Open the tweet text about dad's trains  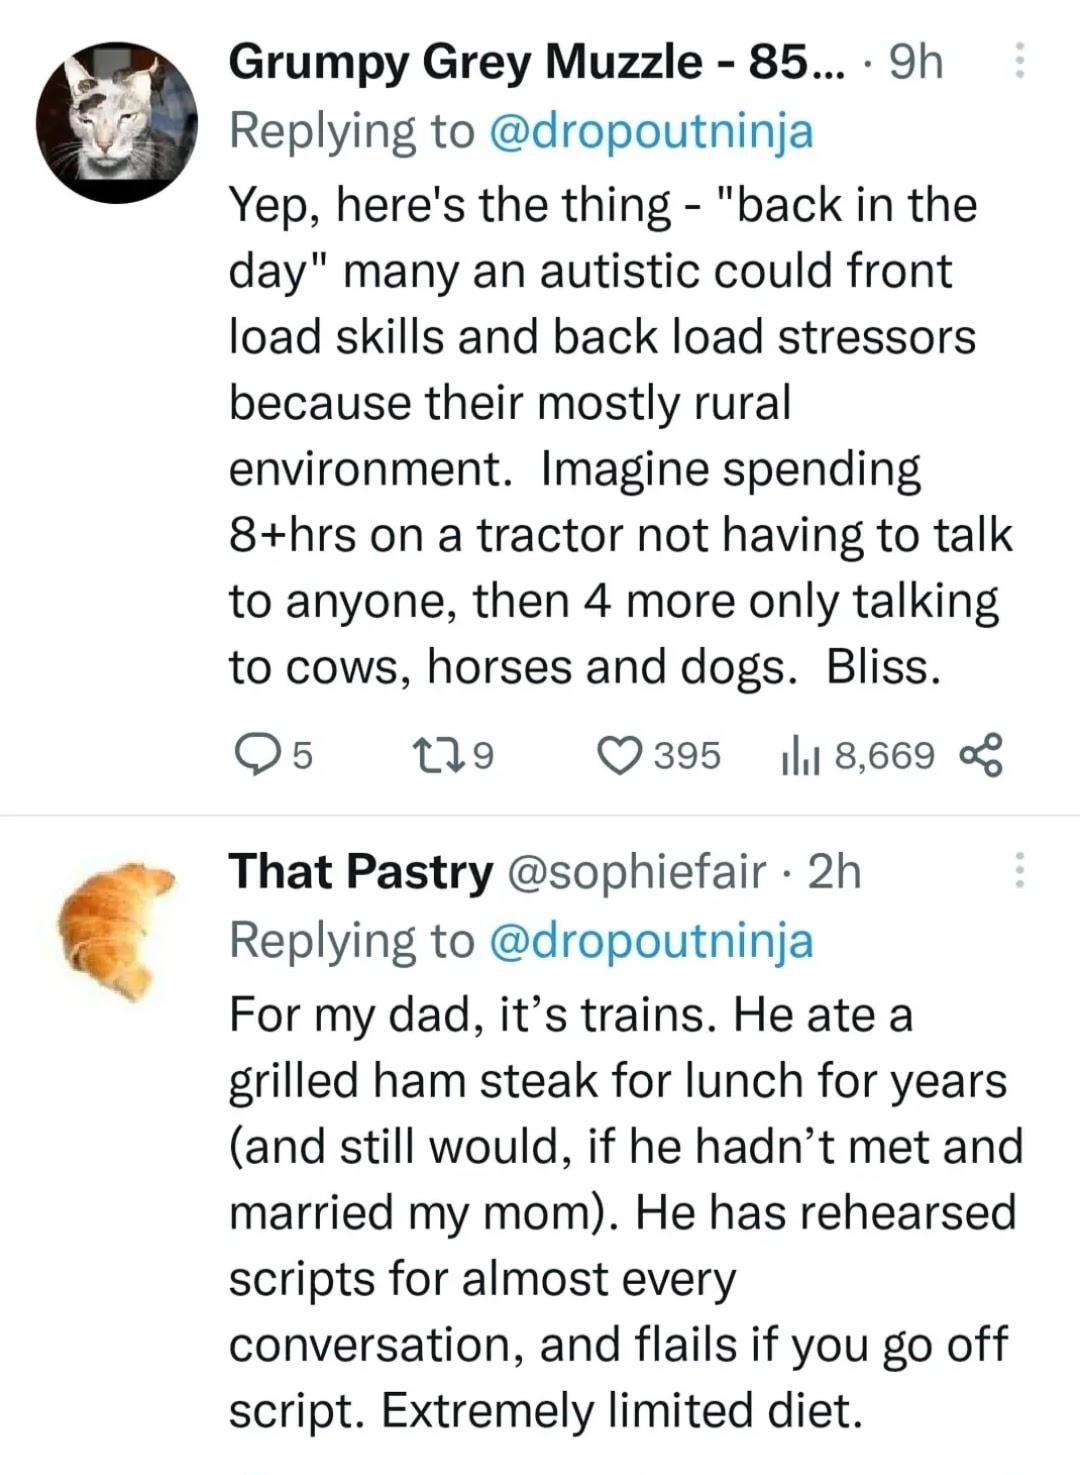click(x=620, y=1212)
